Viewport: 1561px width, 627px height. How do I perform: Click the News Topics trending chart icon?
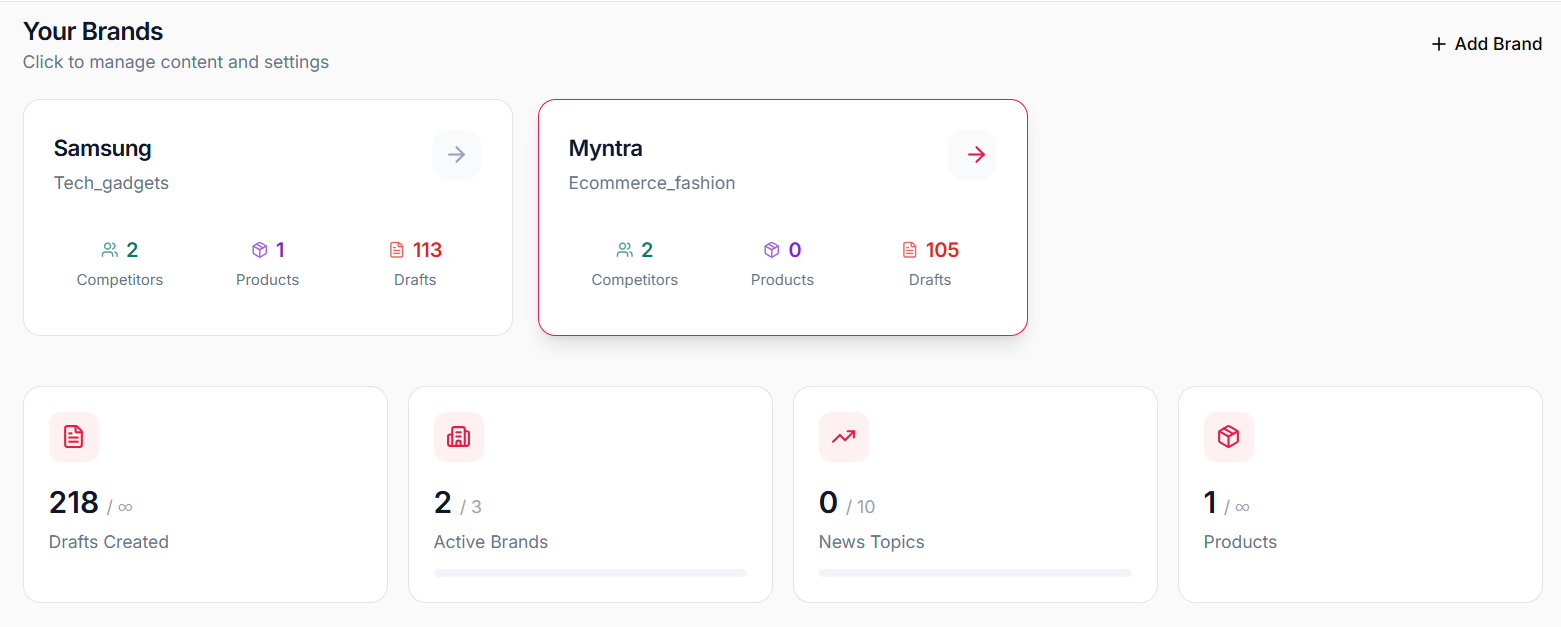click(x=844, y=437)
